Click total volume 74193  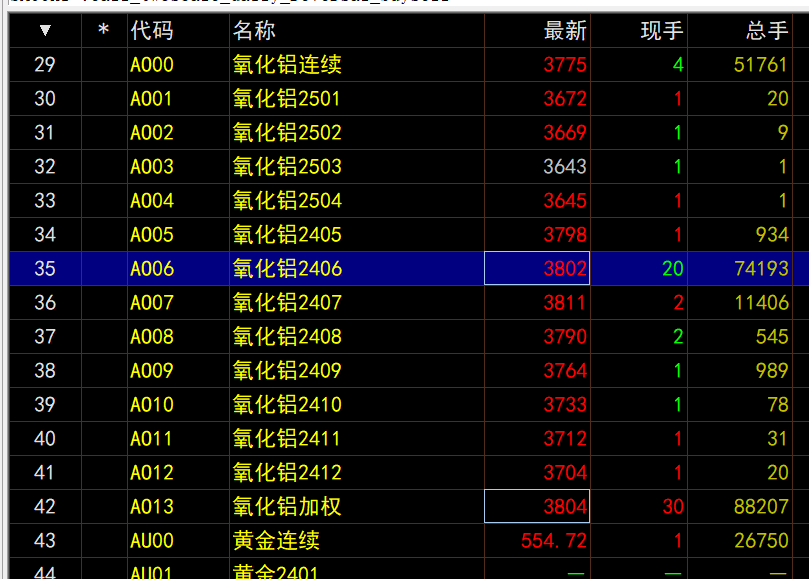click(x=761, y=269)
